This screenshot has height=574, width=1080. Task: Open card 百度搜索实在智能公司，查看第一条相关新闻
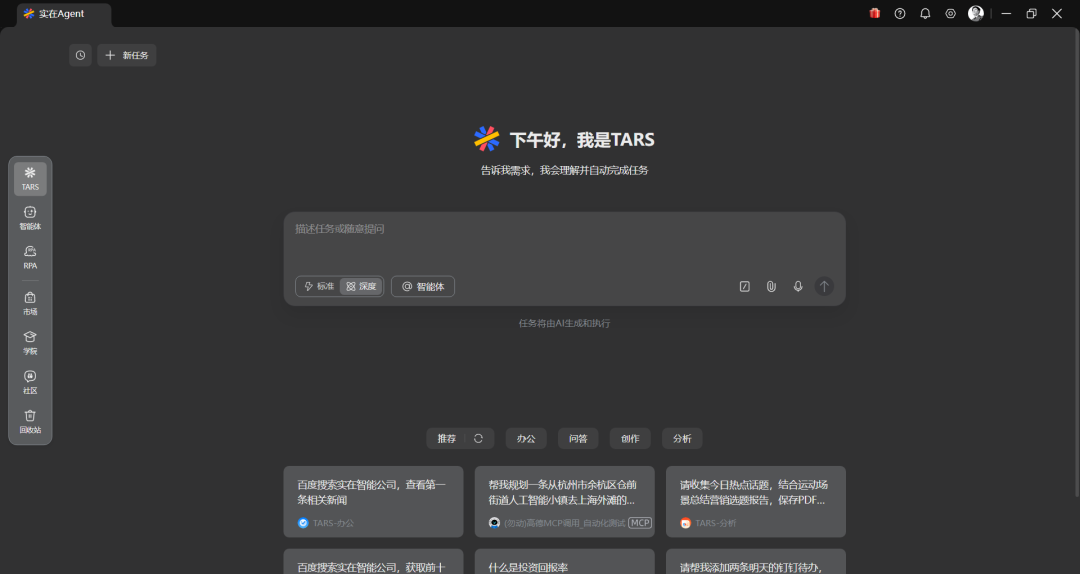(373, 502)
